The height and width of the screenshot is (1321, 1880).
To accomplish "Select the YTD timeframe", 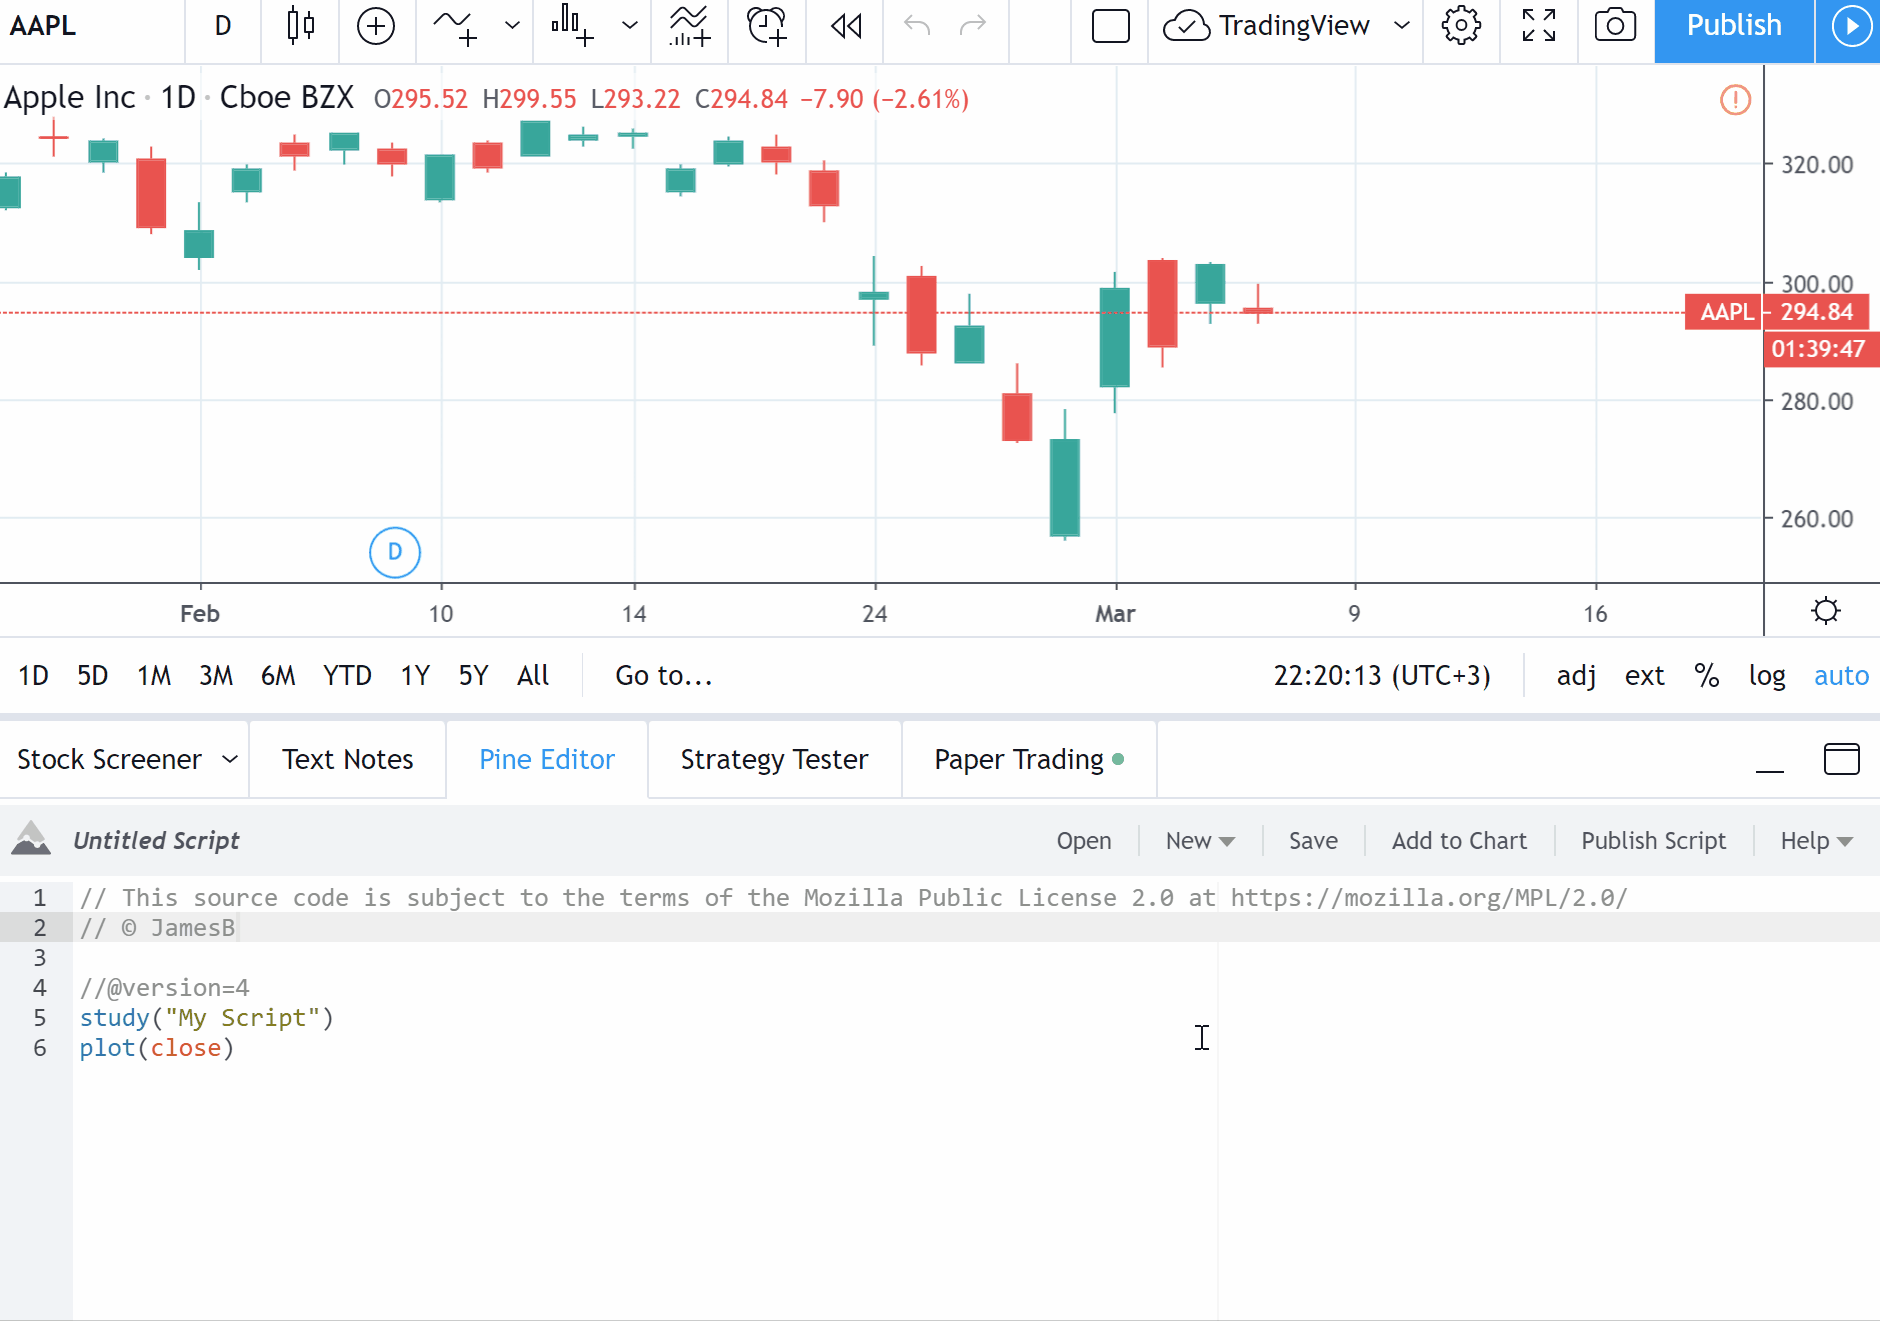I will [347, 675].
